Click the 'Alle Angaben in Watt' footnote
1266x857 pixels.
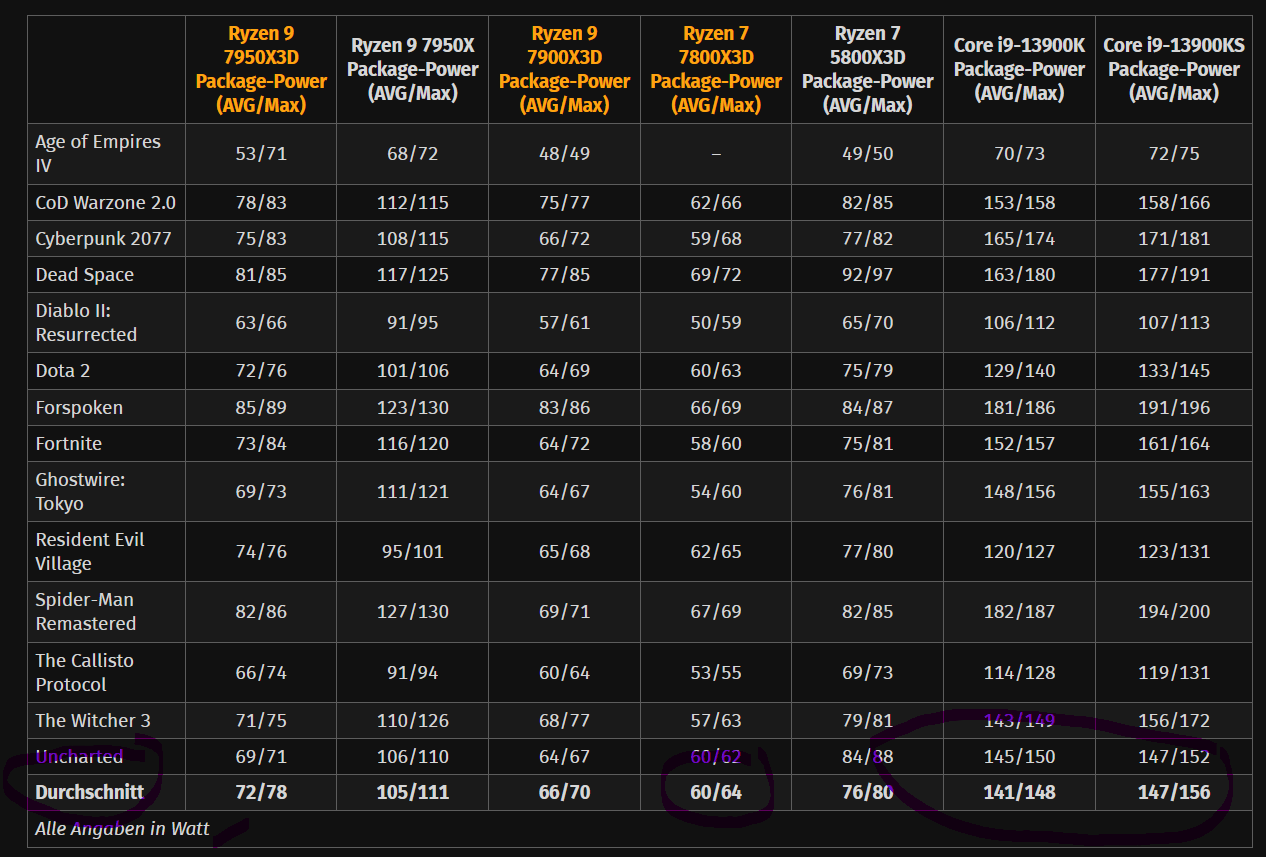[x=122, y=828]
